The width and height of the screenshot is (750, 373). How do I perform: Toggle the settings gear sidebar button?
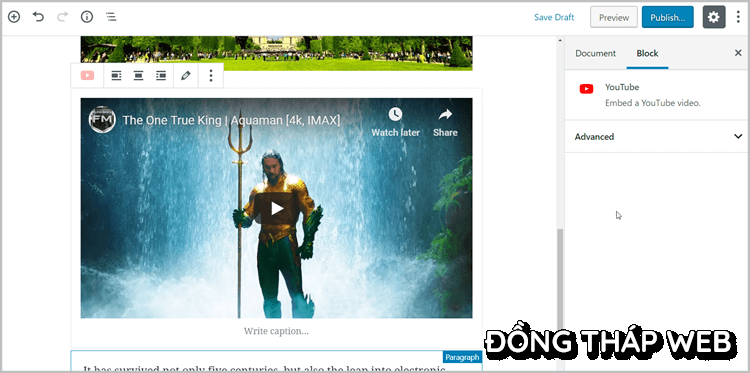click(714, 17)
